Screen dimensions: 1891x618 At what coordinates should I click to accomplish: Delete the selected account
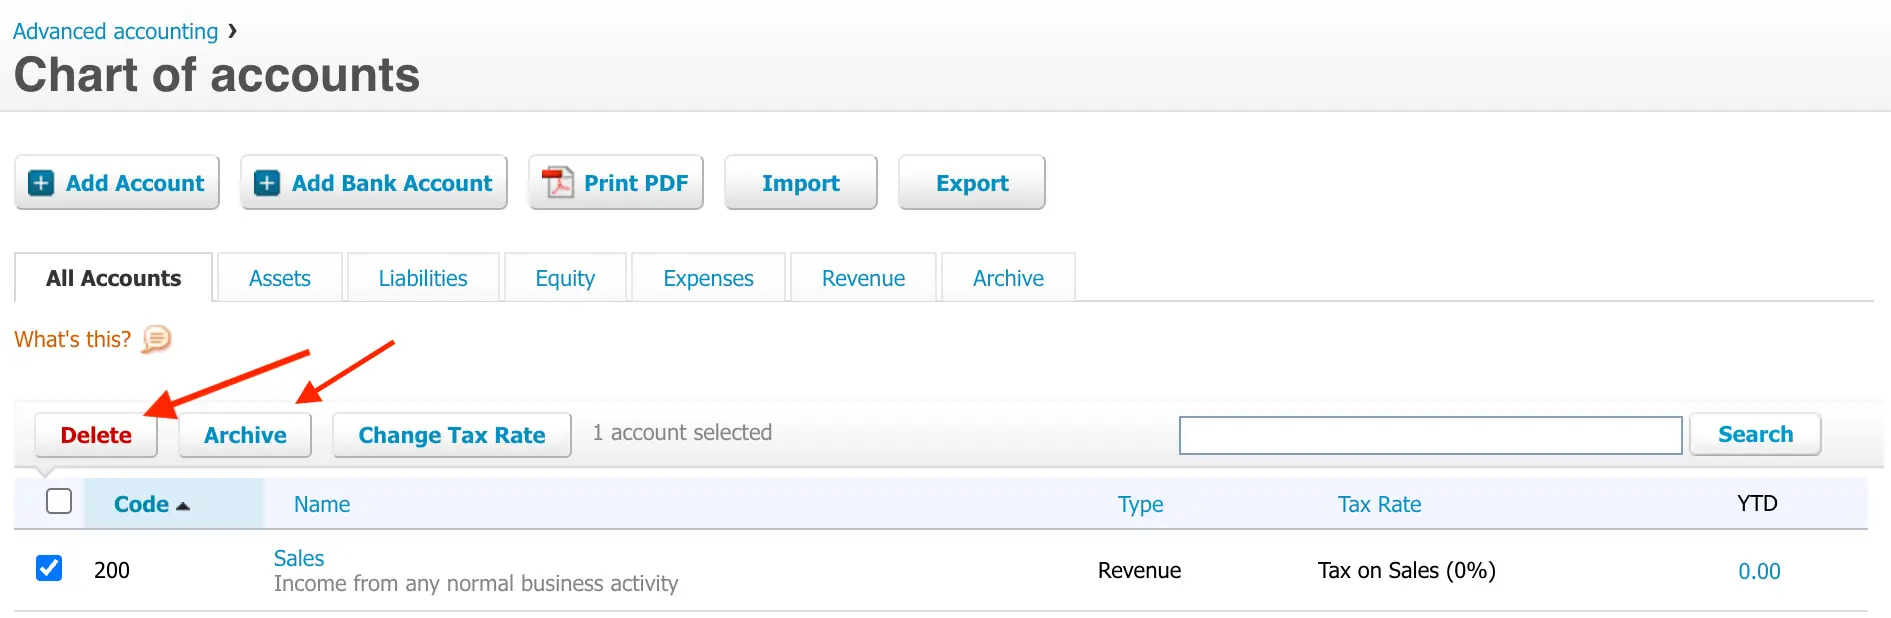pyautogui.click(x=96, y=435)
